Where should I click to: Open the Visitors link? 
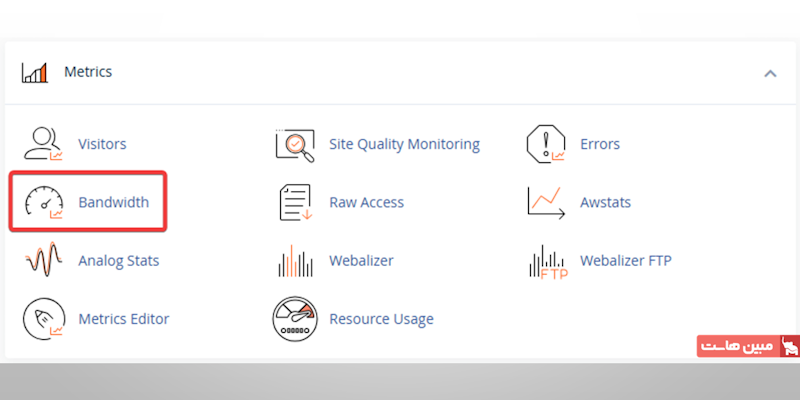click(102, 144)
